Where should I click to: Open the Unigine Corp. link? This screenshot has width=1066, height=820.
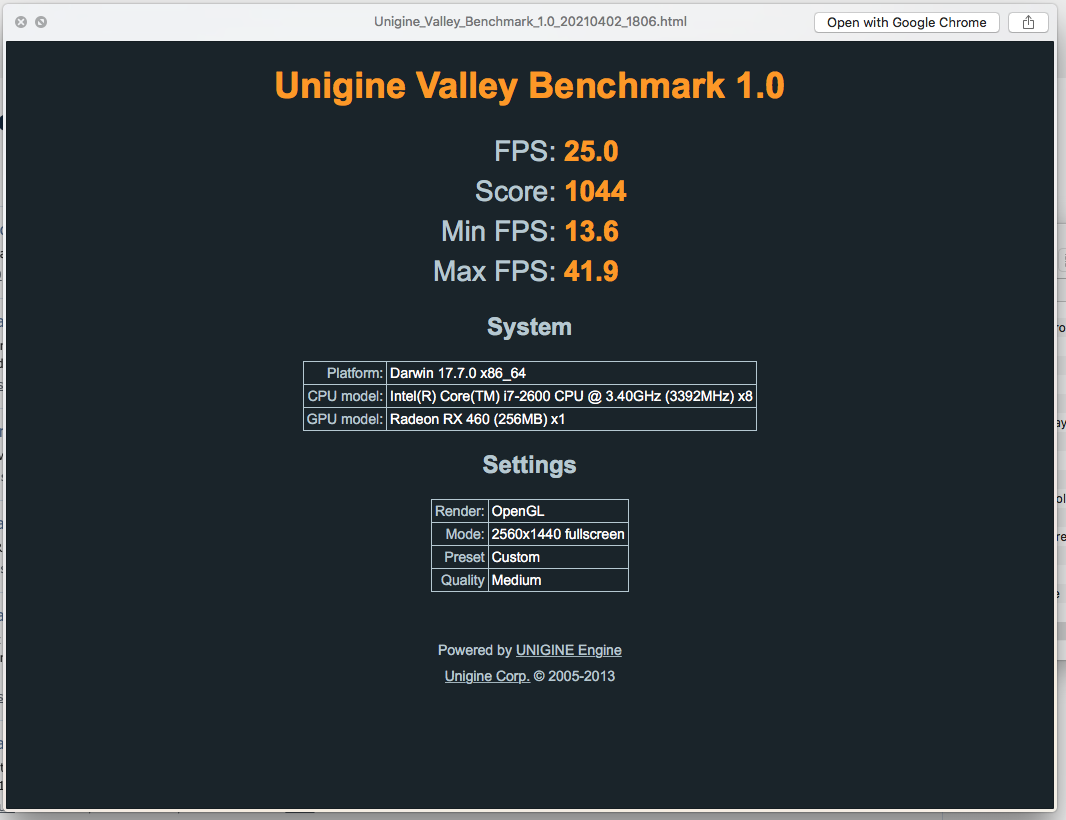point(487,676)
